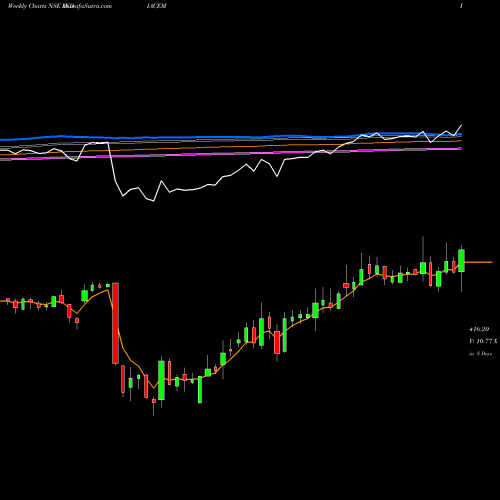
Task: Click the price value "416.20"
Action: (479, 329)
